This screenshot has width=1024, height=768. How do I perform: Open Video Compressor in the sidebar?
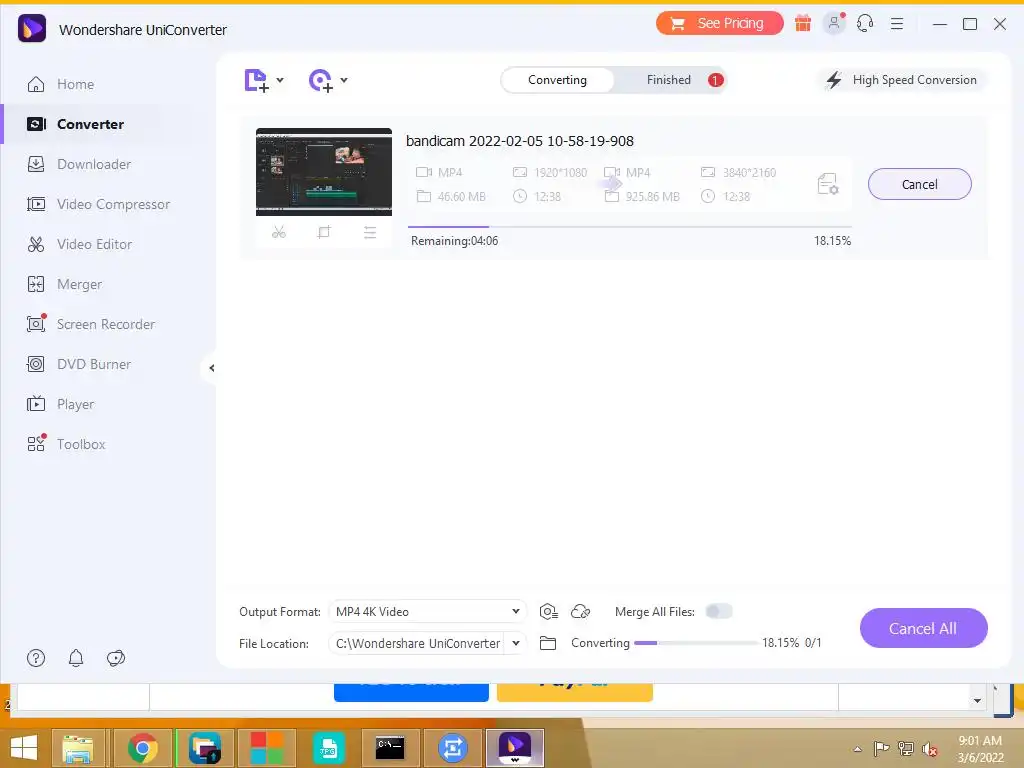pos(98,204)
